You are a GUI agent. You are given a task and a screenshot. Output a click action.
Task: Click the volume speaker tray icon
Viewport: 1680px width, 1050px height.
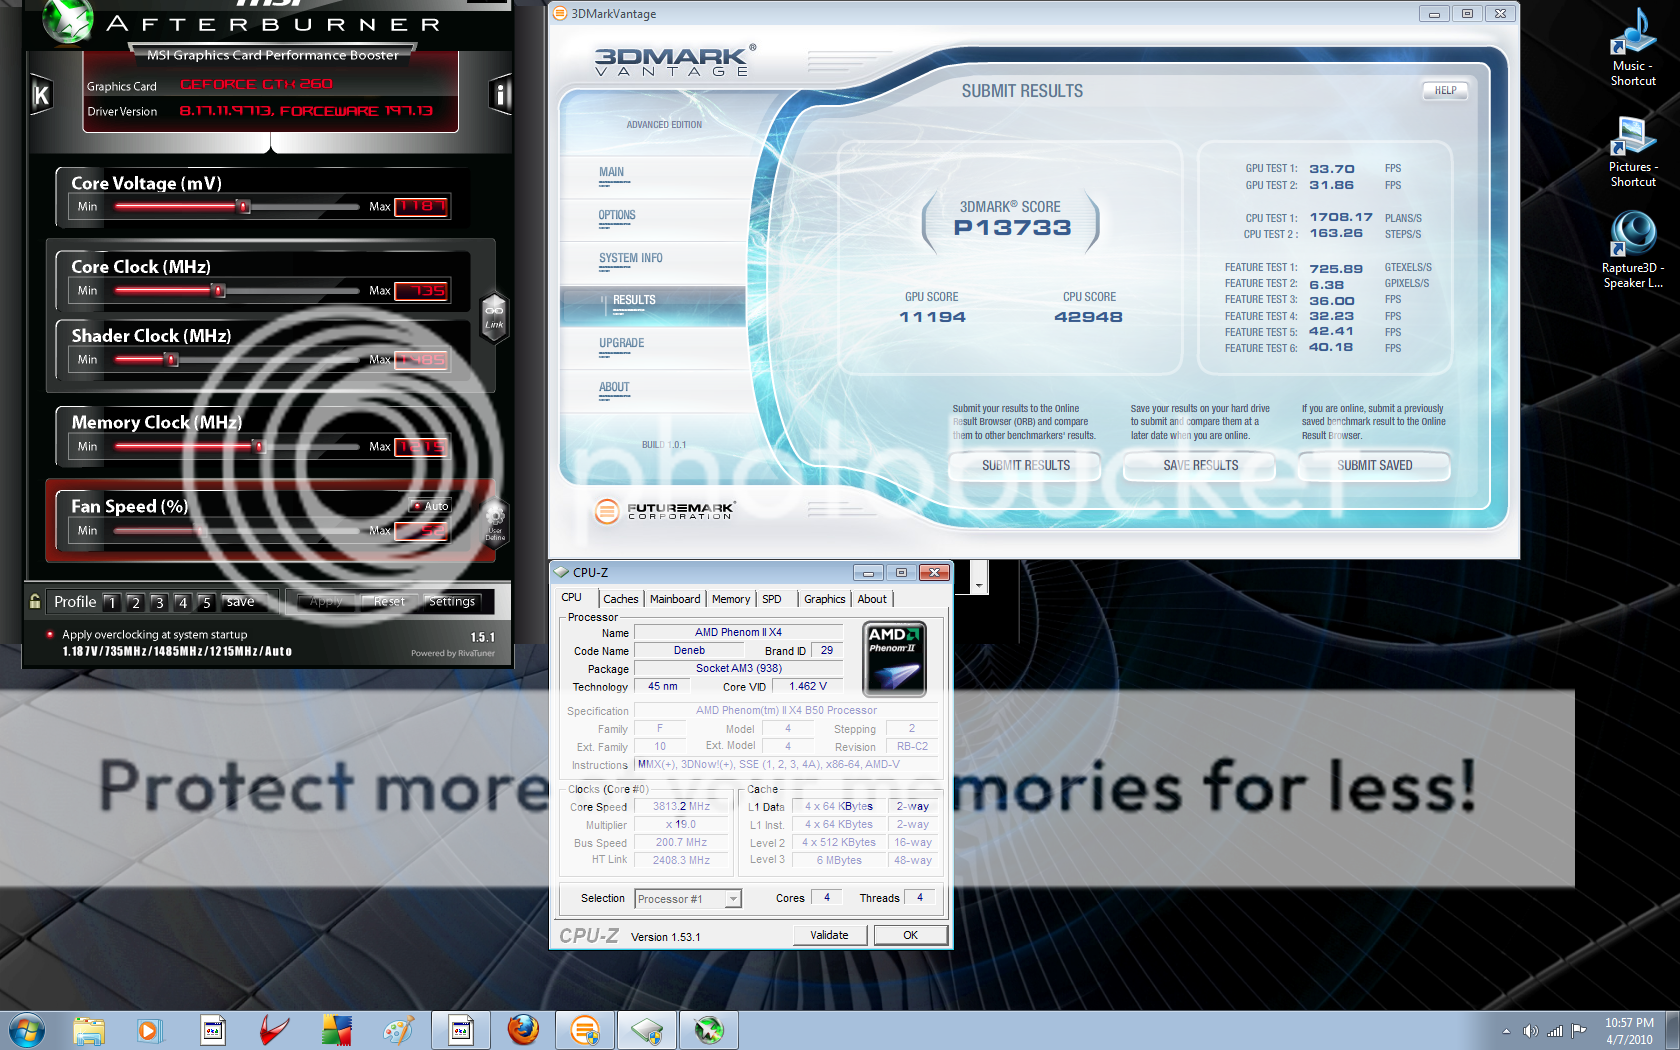[1530, 1031]
